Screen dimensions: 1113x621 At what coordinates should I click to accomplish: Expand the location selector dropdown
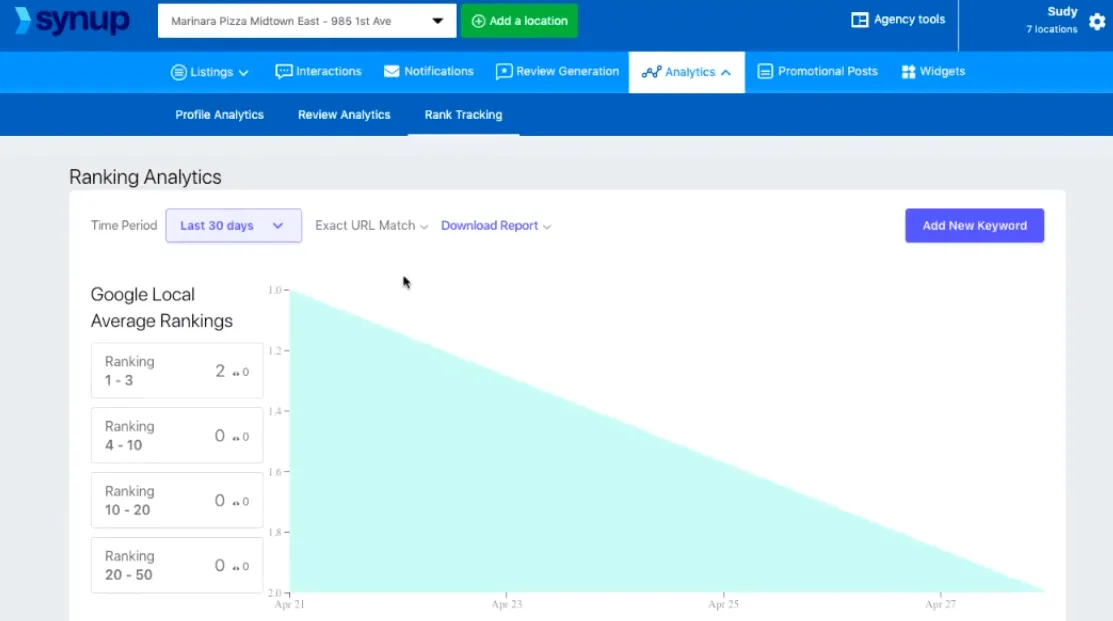point(437,21)
